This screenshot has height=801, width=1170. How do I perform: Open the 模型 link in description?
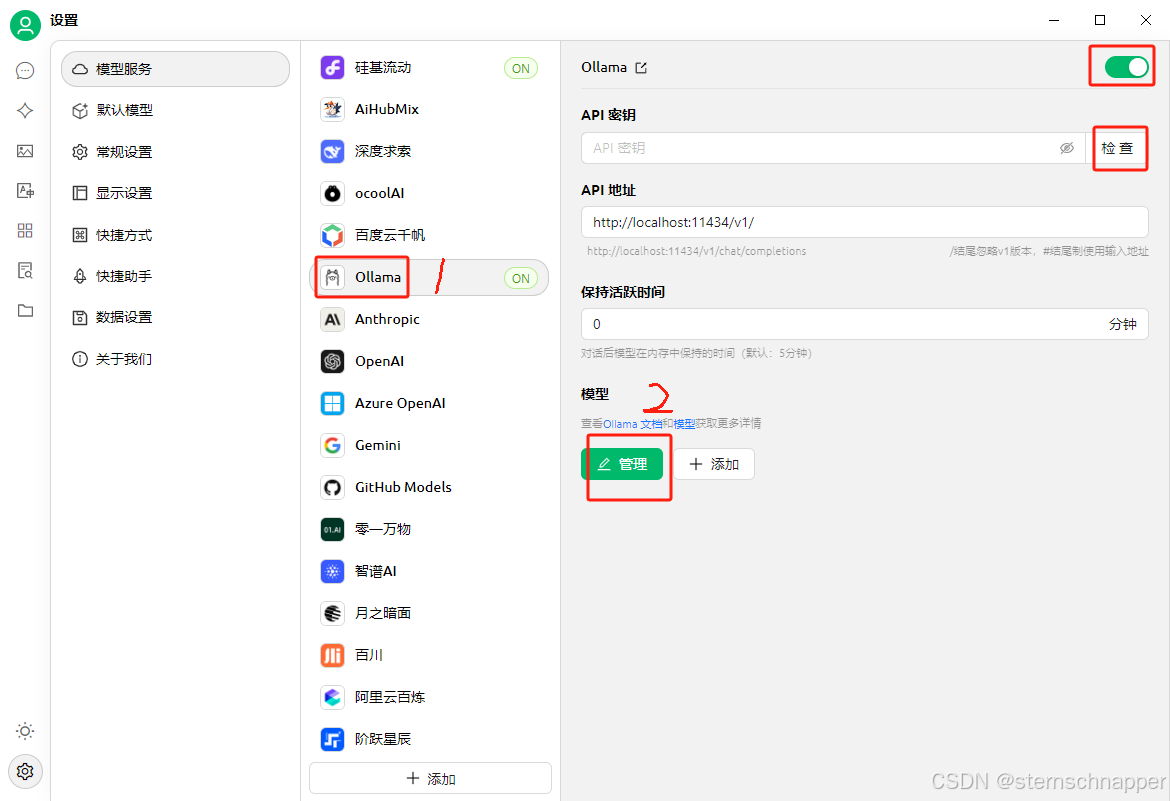coord(684,423)
